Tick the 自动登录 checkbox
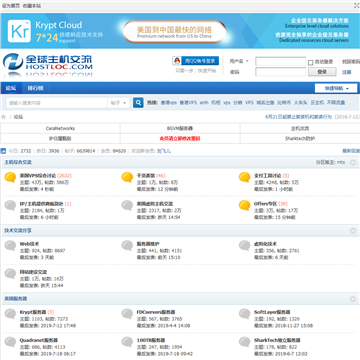The height and width of the screenshot is (360, 360). [x=310, y=62]
